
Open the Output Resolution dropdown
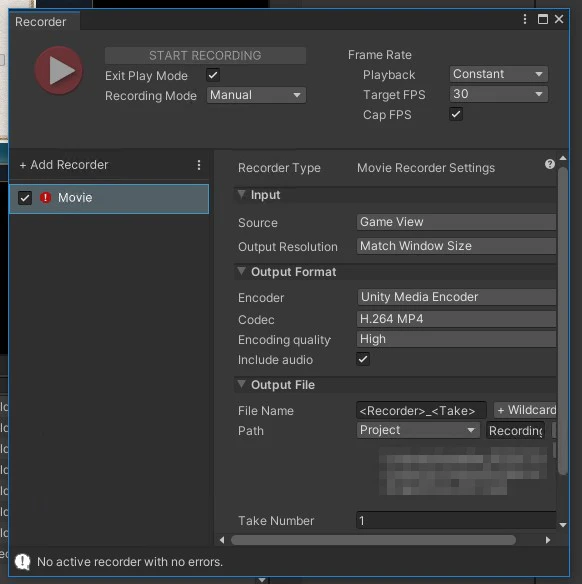click(456, 246)
